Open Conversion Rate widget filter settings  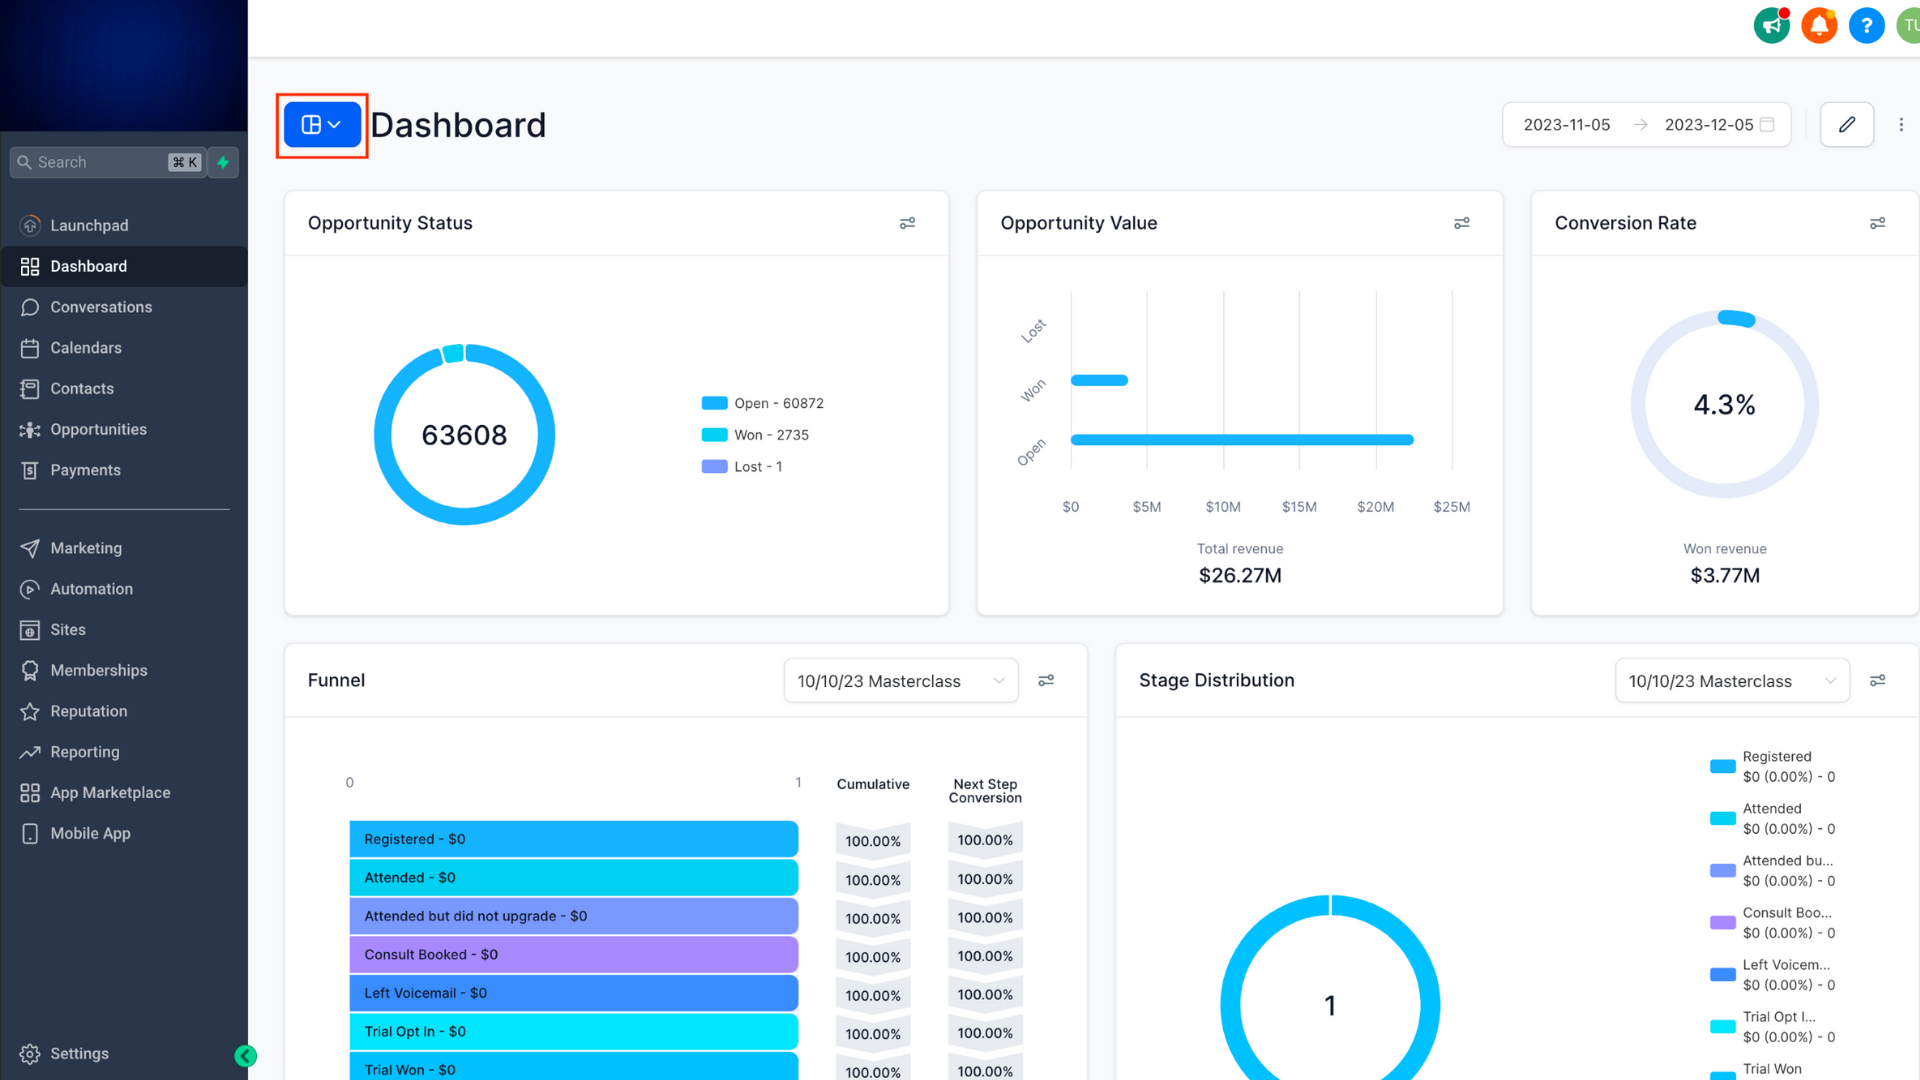1877,223
